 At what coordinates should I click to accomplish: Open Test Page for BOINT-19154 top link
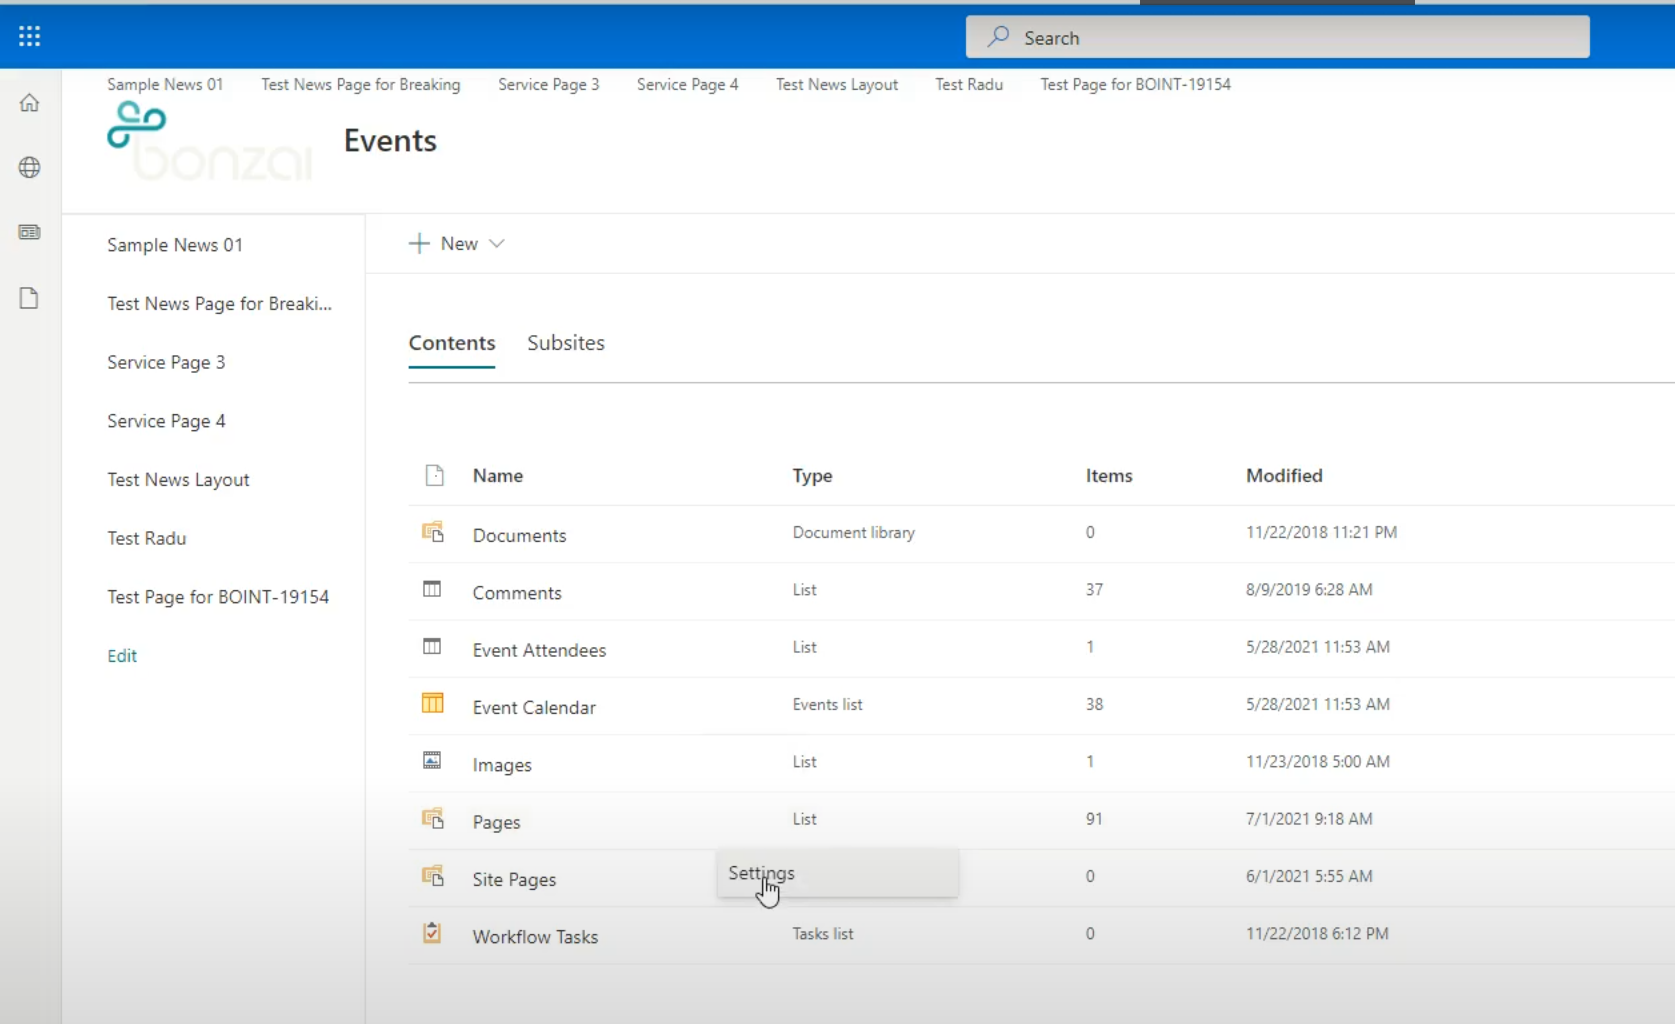[1136, 84]
